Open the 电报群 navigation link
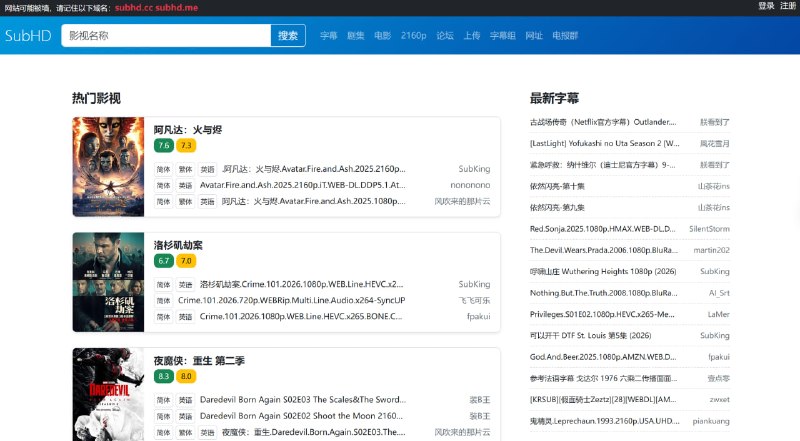The height and width of the screenshot is (441, 800). 566,36
